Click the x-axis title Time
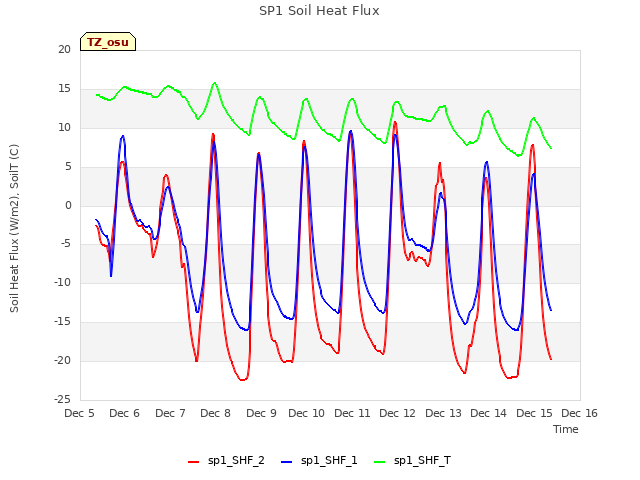Screen dimensions: 640x480 point(565,429)
